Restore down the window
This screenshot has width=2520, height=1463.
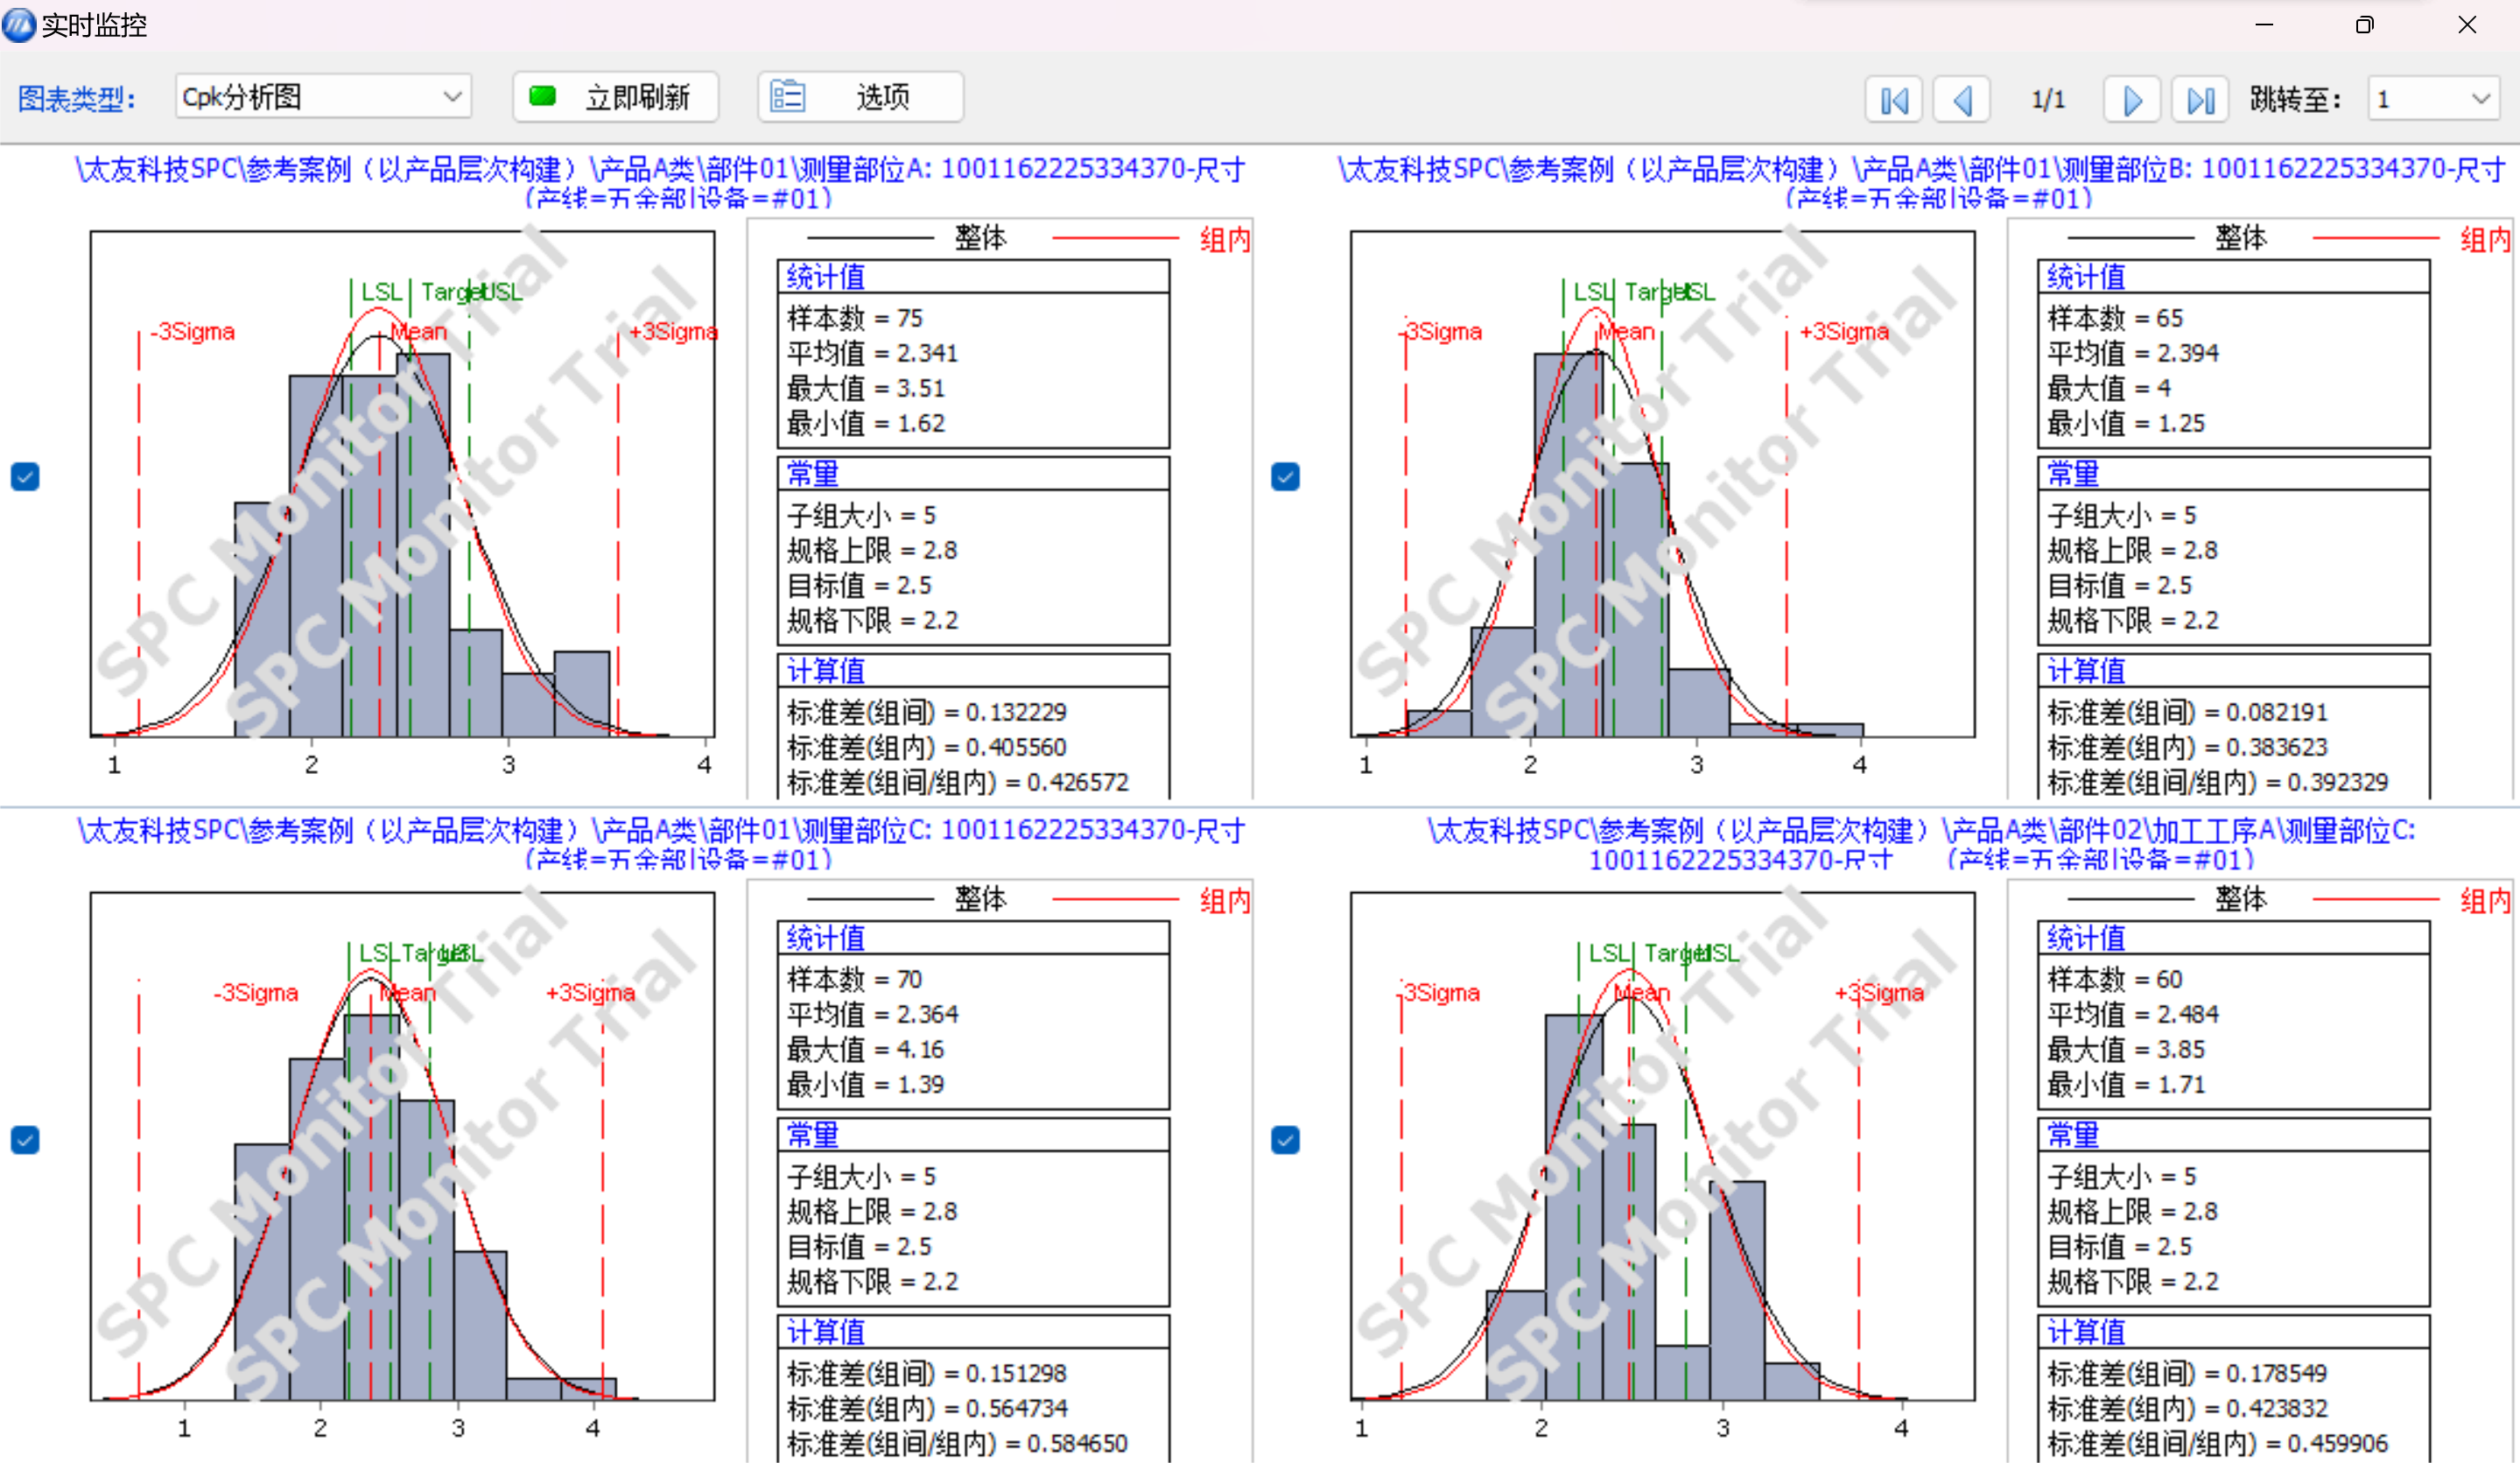click(2364, 25)
